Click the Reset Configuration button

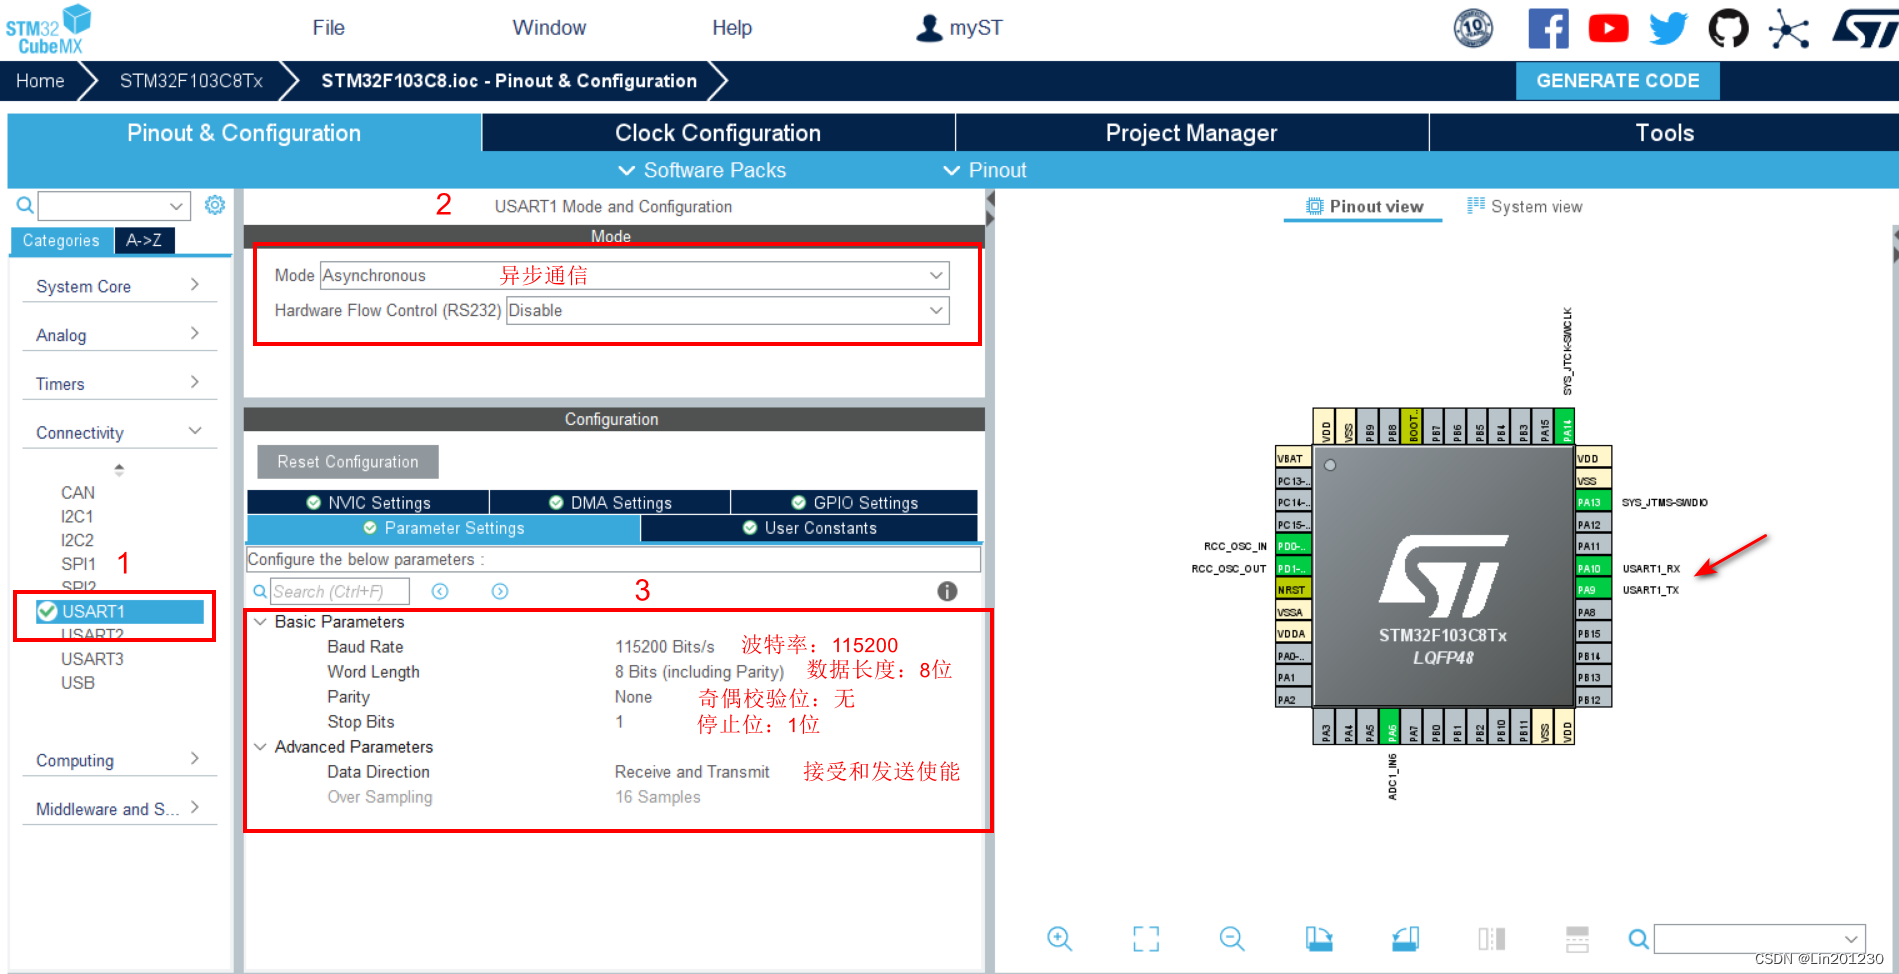(x=347, y=462)
